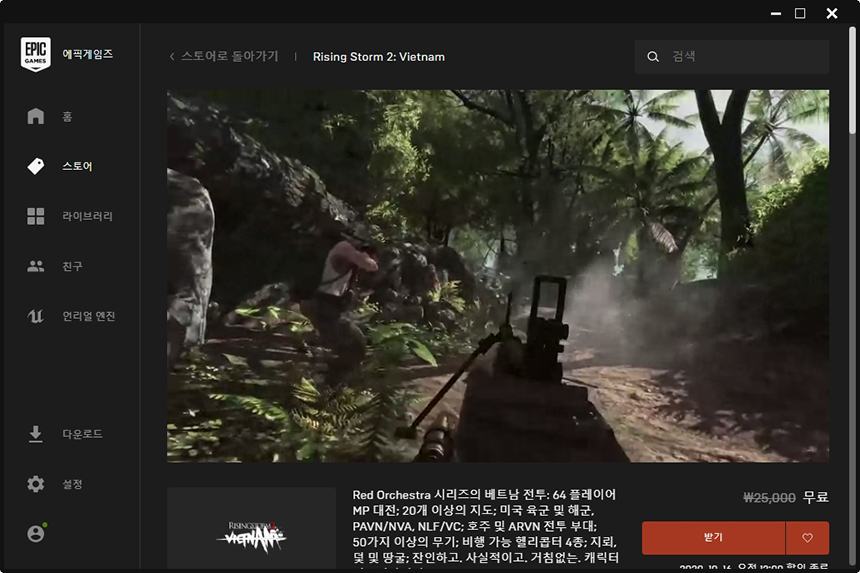Open the 친구 friends icon
The image size is (860, 573).
tap(36, 266)
